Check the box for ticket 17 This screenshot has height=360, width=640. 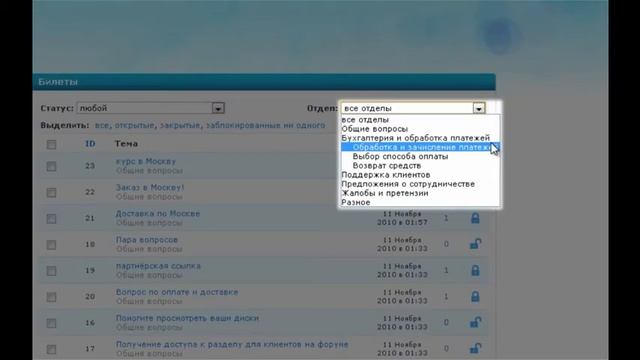pyautogui.click(x=51, y=349)
